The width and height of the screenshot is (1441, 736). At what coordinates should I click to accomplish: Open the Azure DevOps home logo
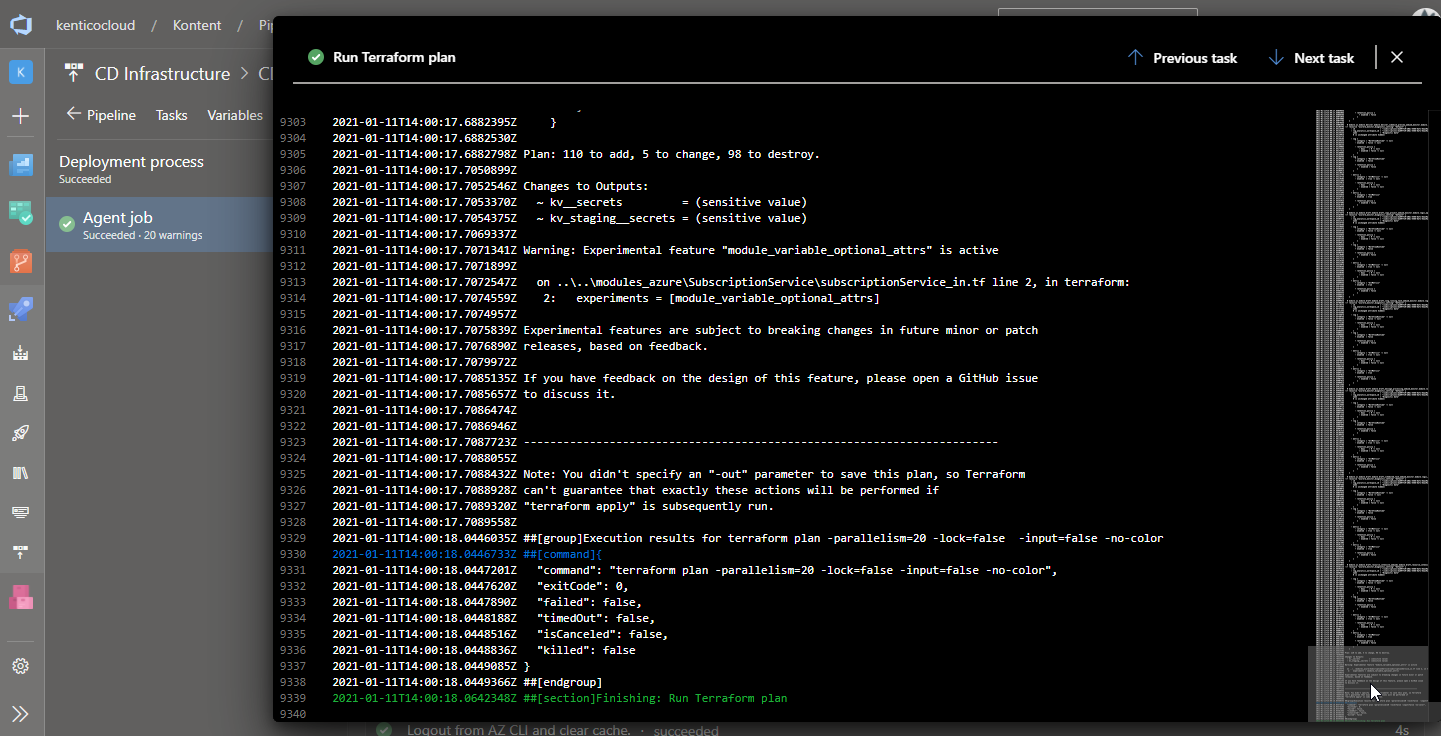[x=21, y=25]
